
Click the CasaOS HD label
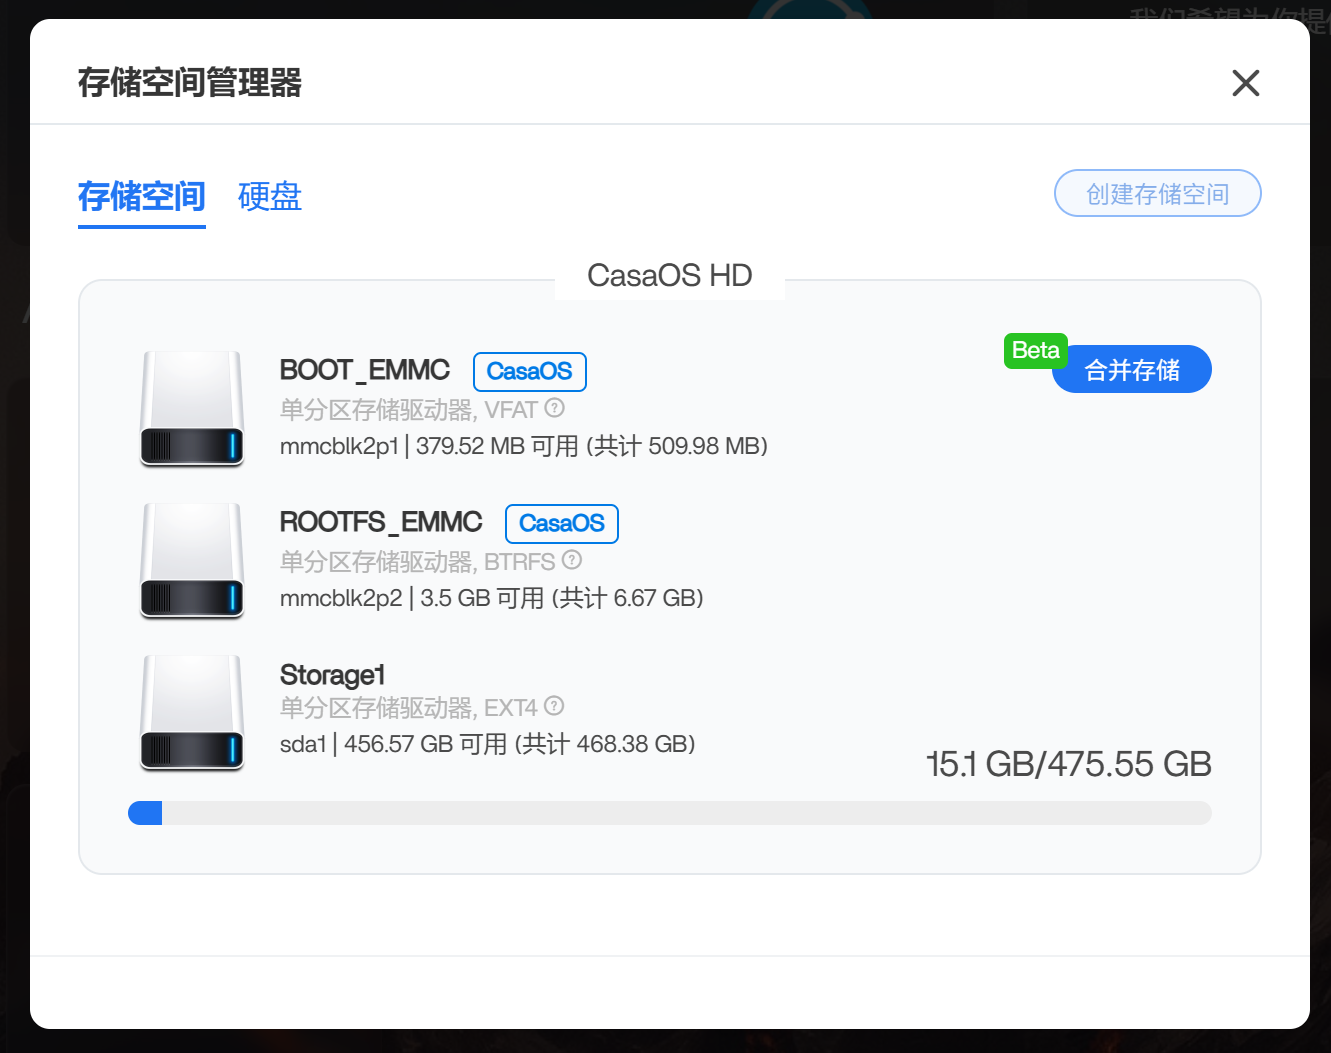point(669,275)
